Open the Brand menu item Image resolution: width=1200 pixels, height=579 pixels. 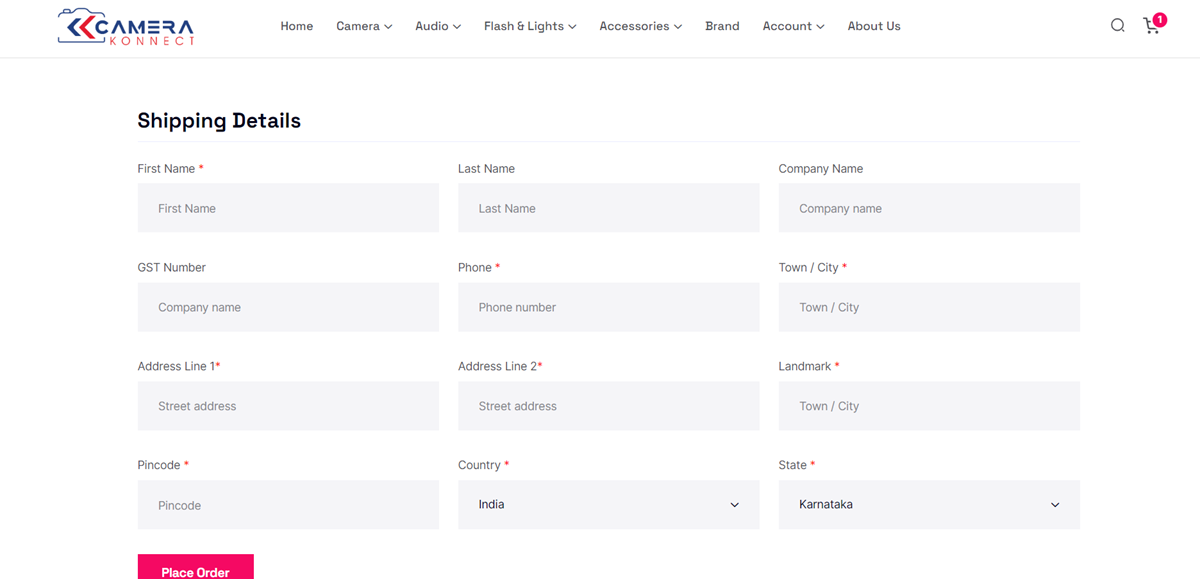click(x=722, y=26)
